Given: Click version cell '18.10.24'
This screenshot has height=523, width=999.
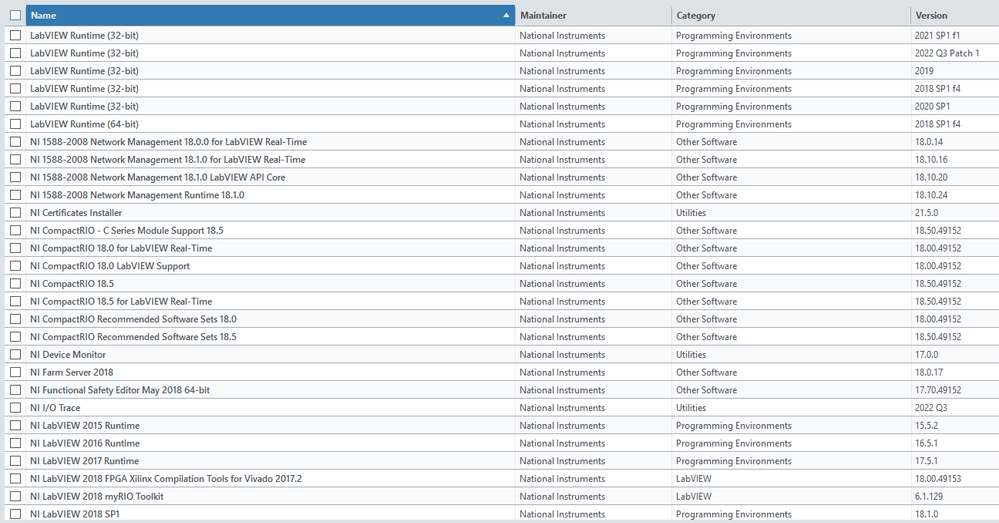Looking at the screenshot, I should pos(931,195).
